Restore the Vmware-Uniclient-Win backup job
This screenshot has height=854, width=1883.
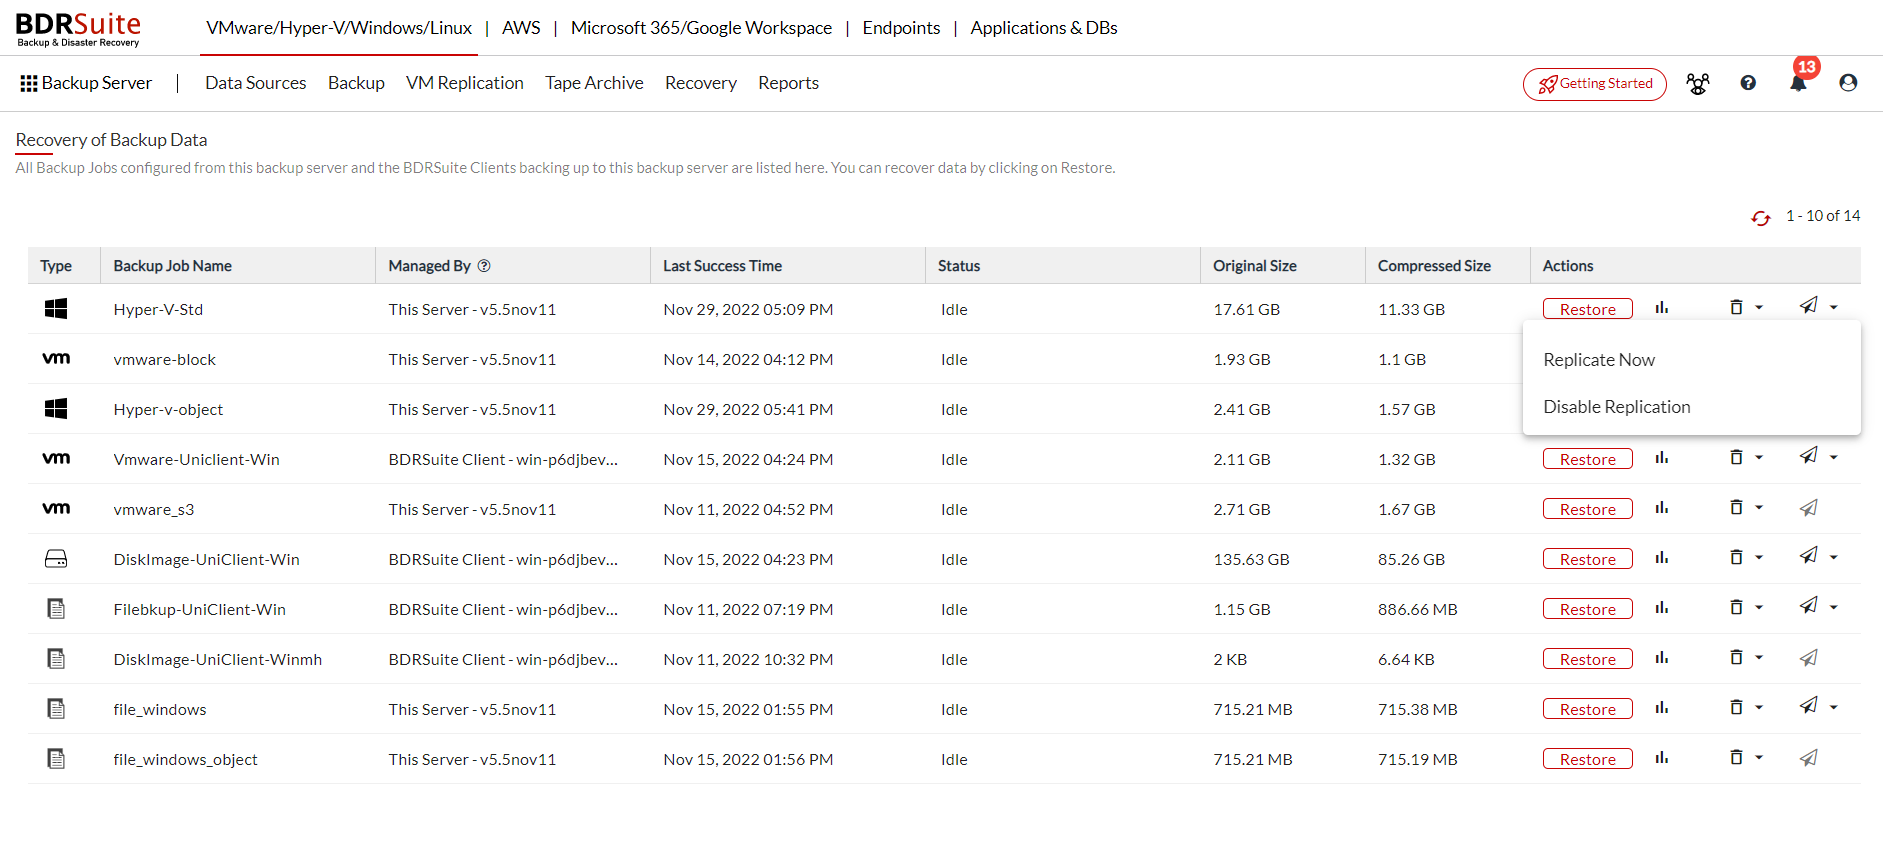1588,459
